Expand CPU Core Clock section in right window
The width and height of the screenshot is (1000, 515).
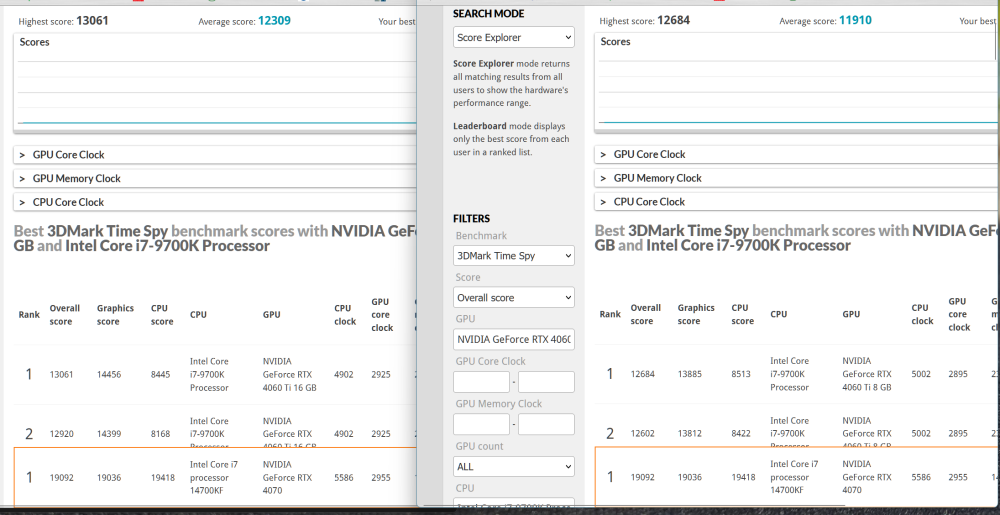(649, 202)
